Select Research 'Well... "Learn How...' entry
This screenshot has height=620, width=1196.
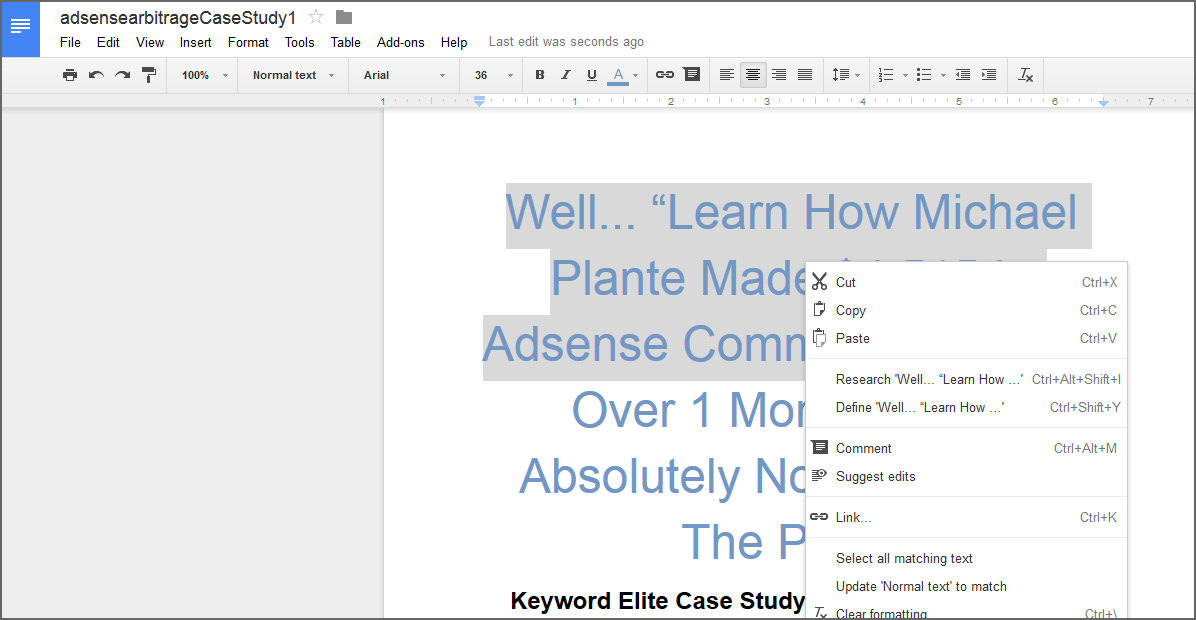[x=966, y=380]
